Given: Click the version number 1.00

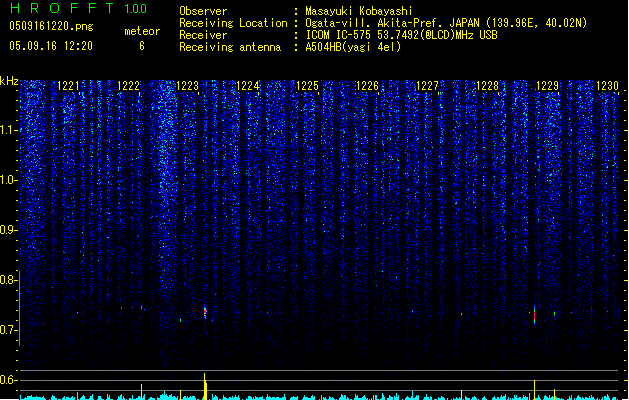Looking at the screenshot, I should [x=136, y=8].
